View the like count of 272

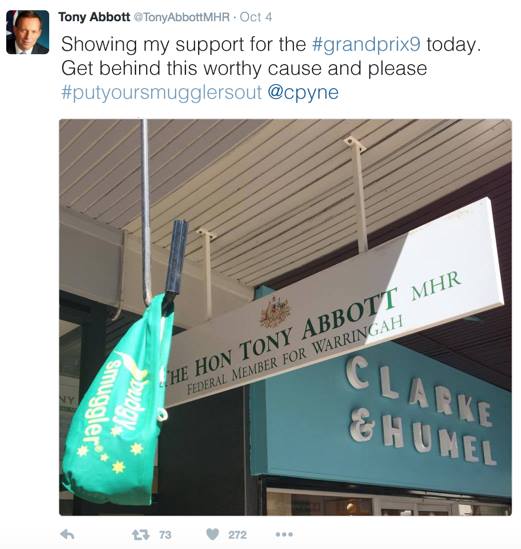pyautogui.click(x=238, y=535)
